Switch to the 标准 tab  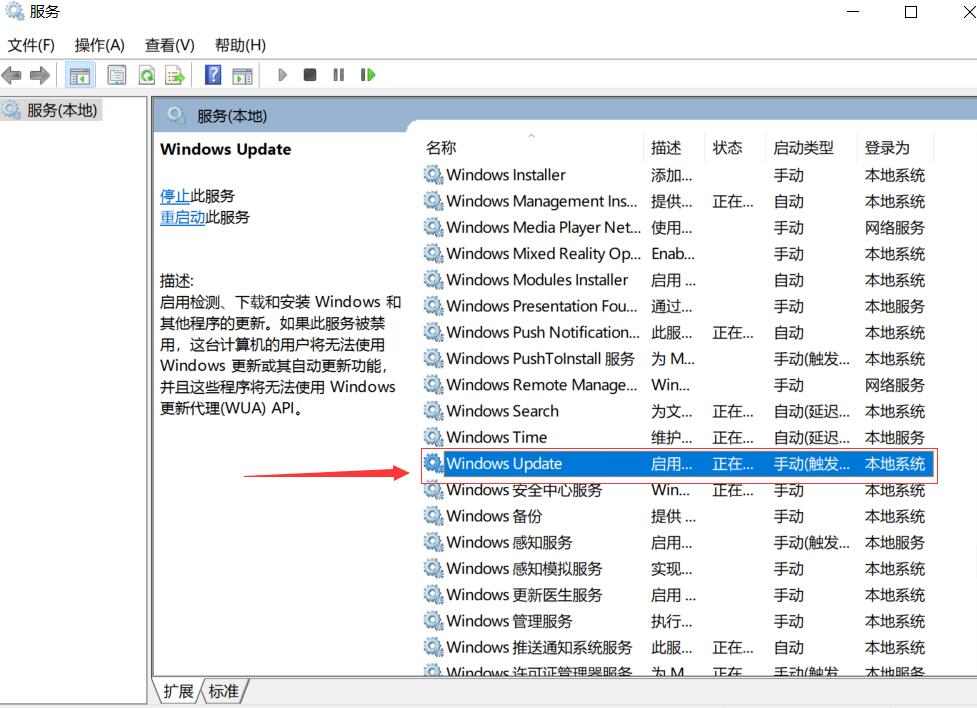point(224,691)
